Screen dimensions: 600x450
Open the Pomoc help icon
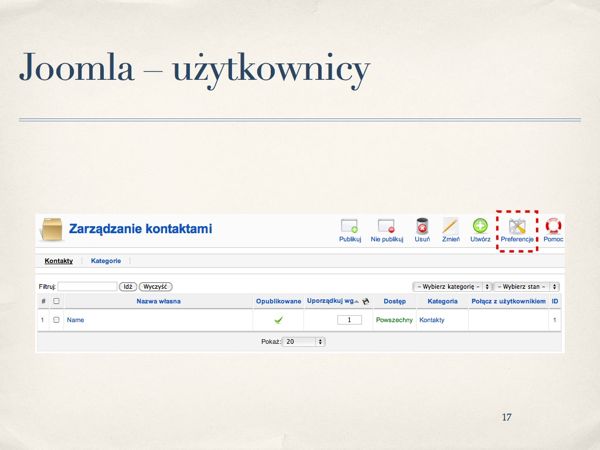pos(553,227)
